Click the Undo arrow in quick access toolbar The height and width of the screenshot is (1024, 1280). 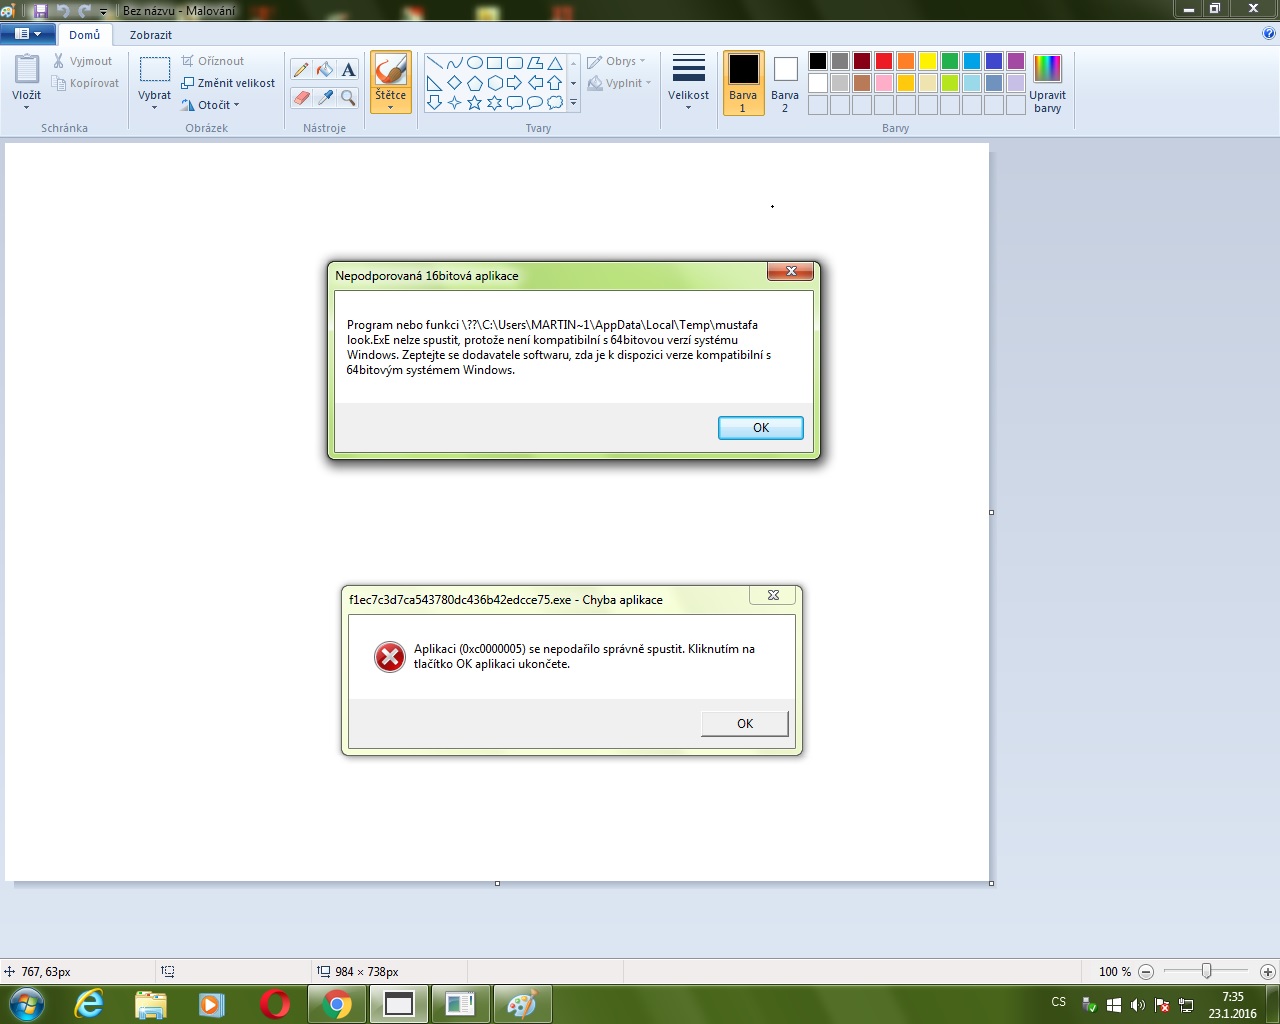click(63, 10)
